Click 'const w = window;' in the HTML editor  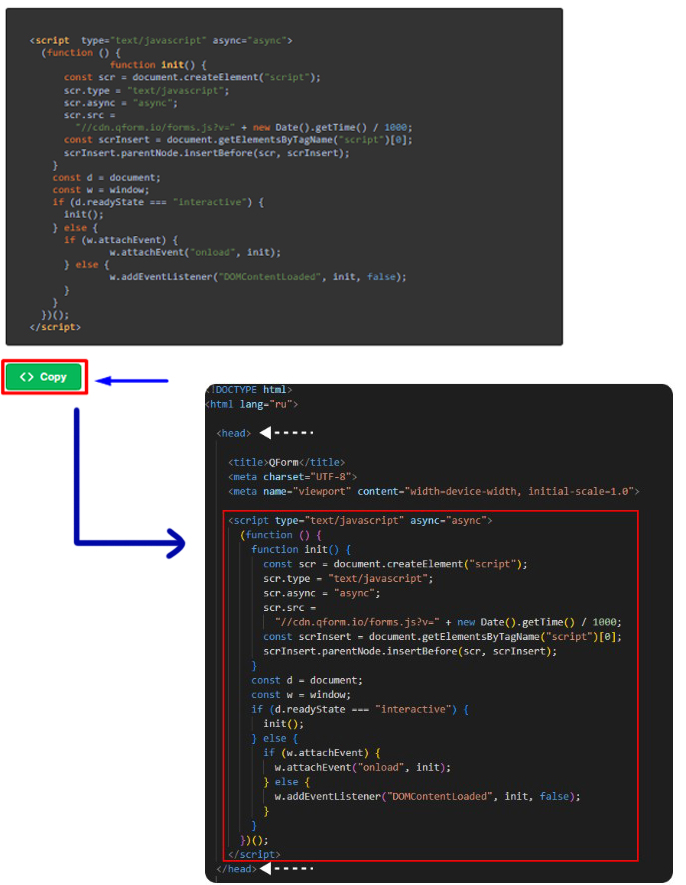click(301, 695)
